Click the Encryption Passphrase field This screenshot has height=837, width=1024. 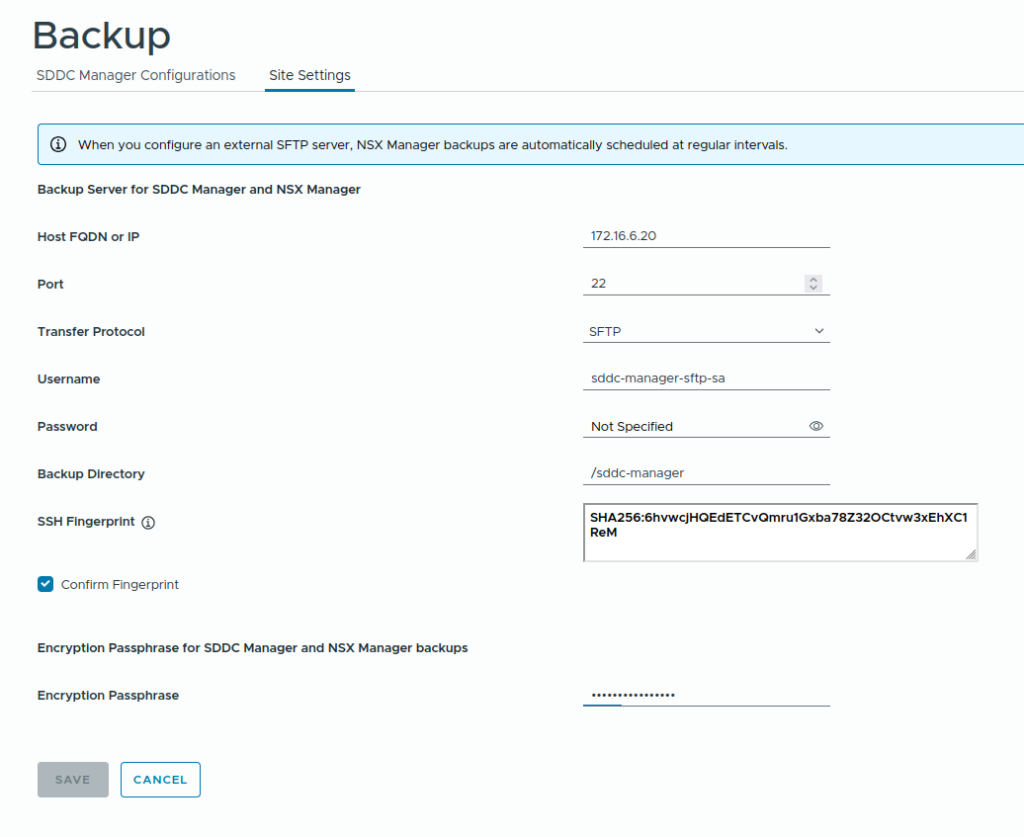click(x=706, y=694)
